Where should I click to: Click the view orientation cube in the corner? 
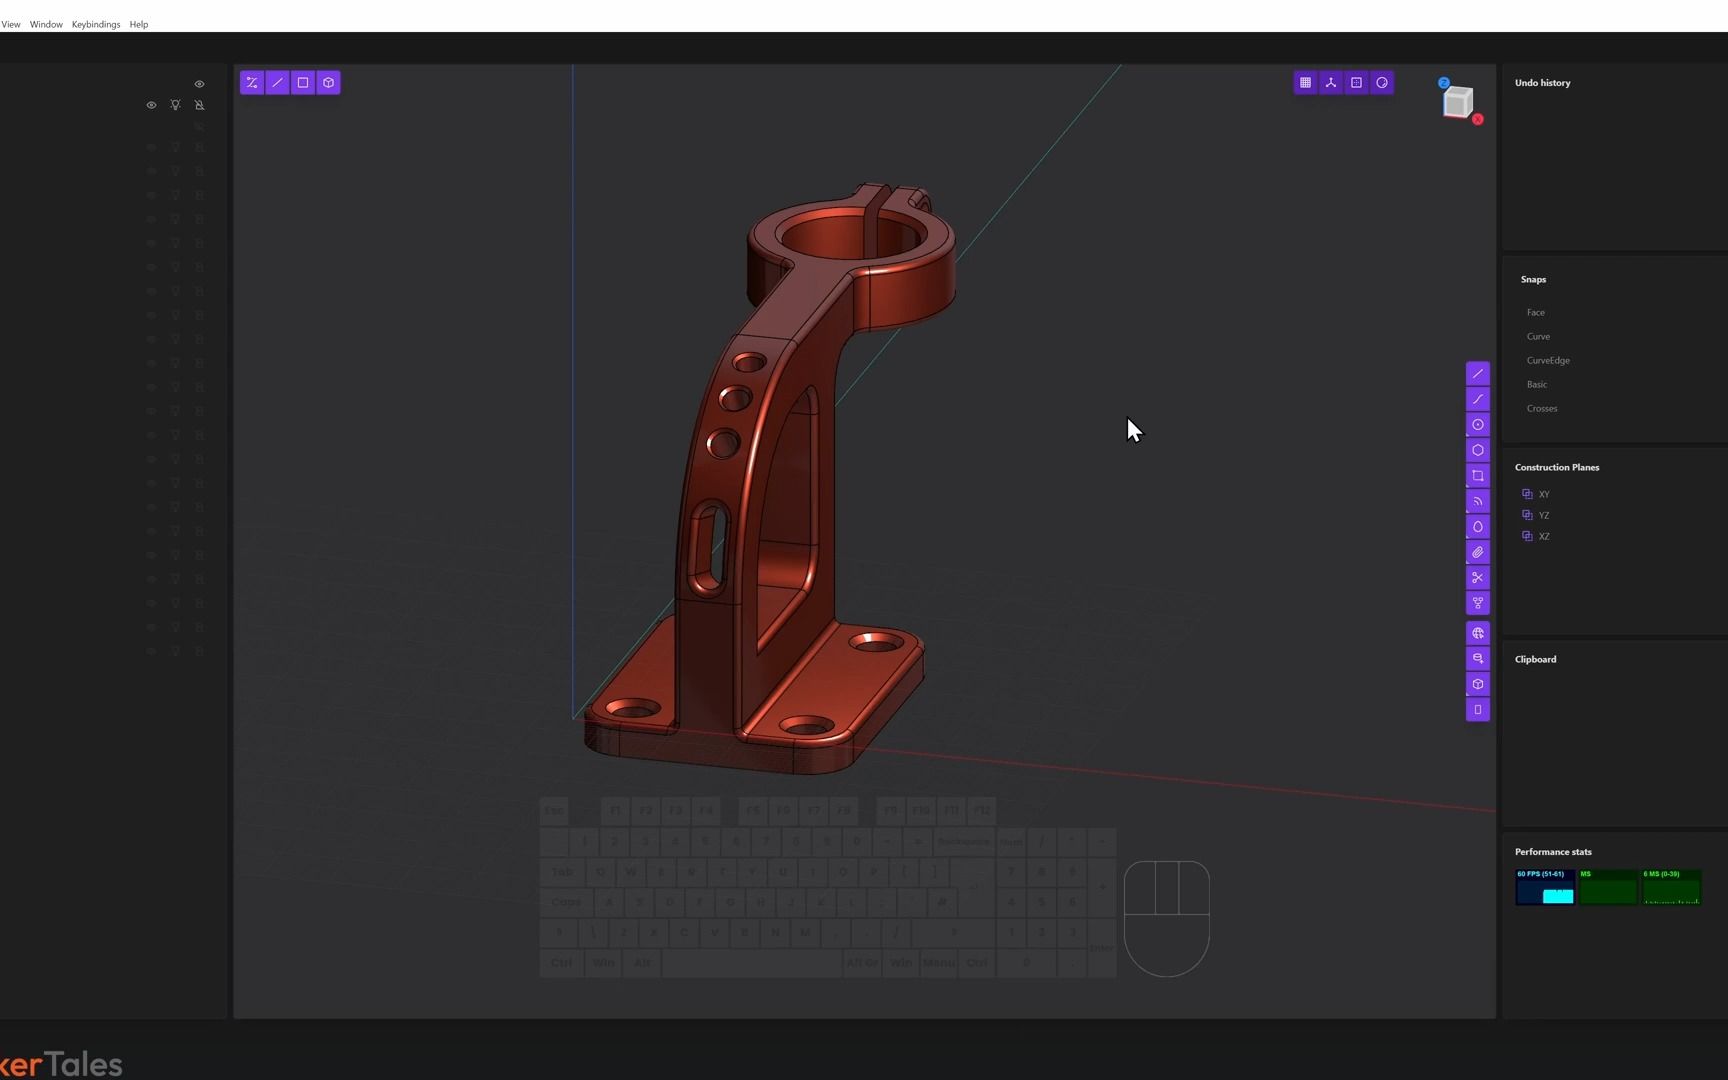pos(1459,101)
